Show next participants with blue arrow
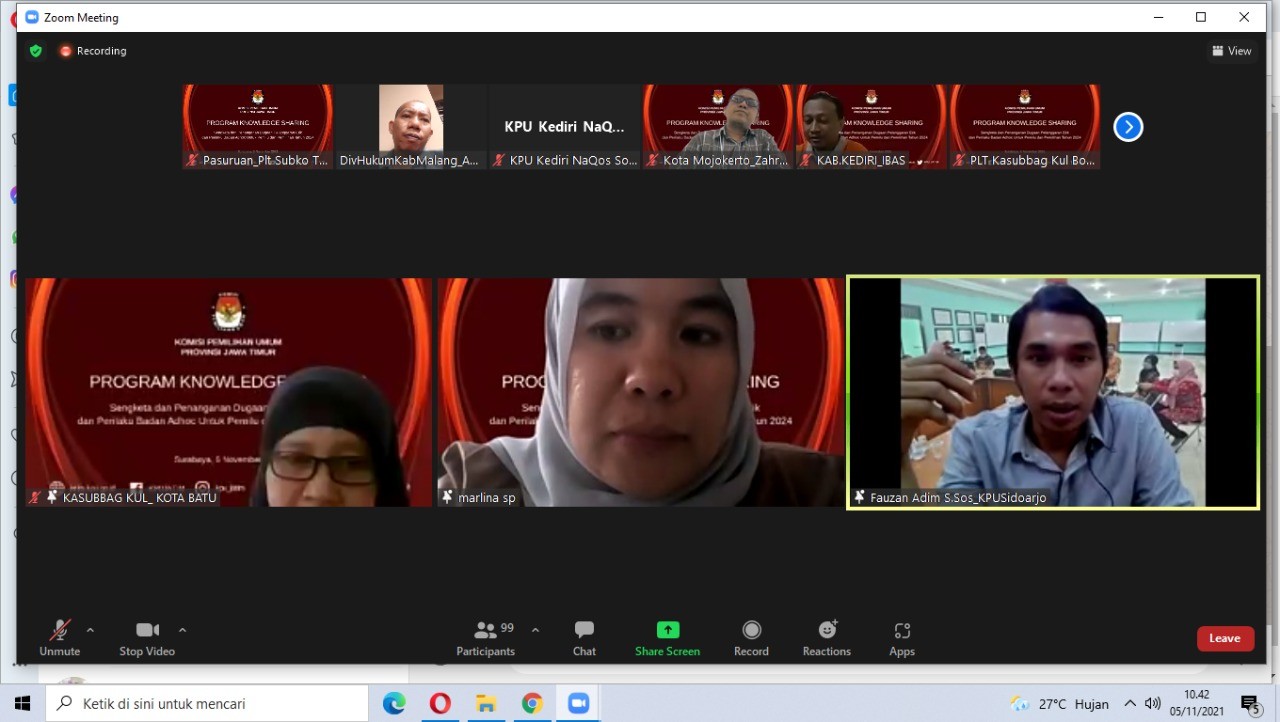Image resolution: width=1280 pixels, height=722 pixels. click(1128, 127)
